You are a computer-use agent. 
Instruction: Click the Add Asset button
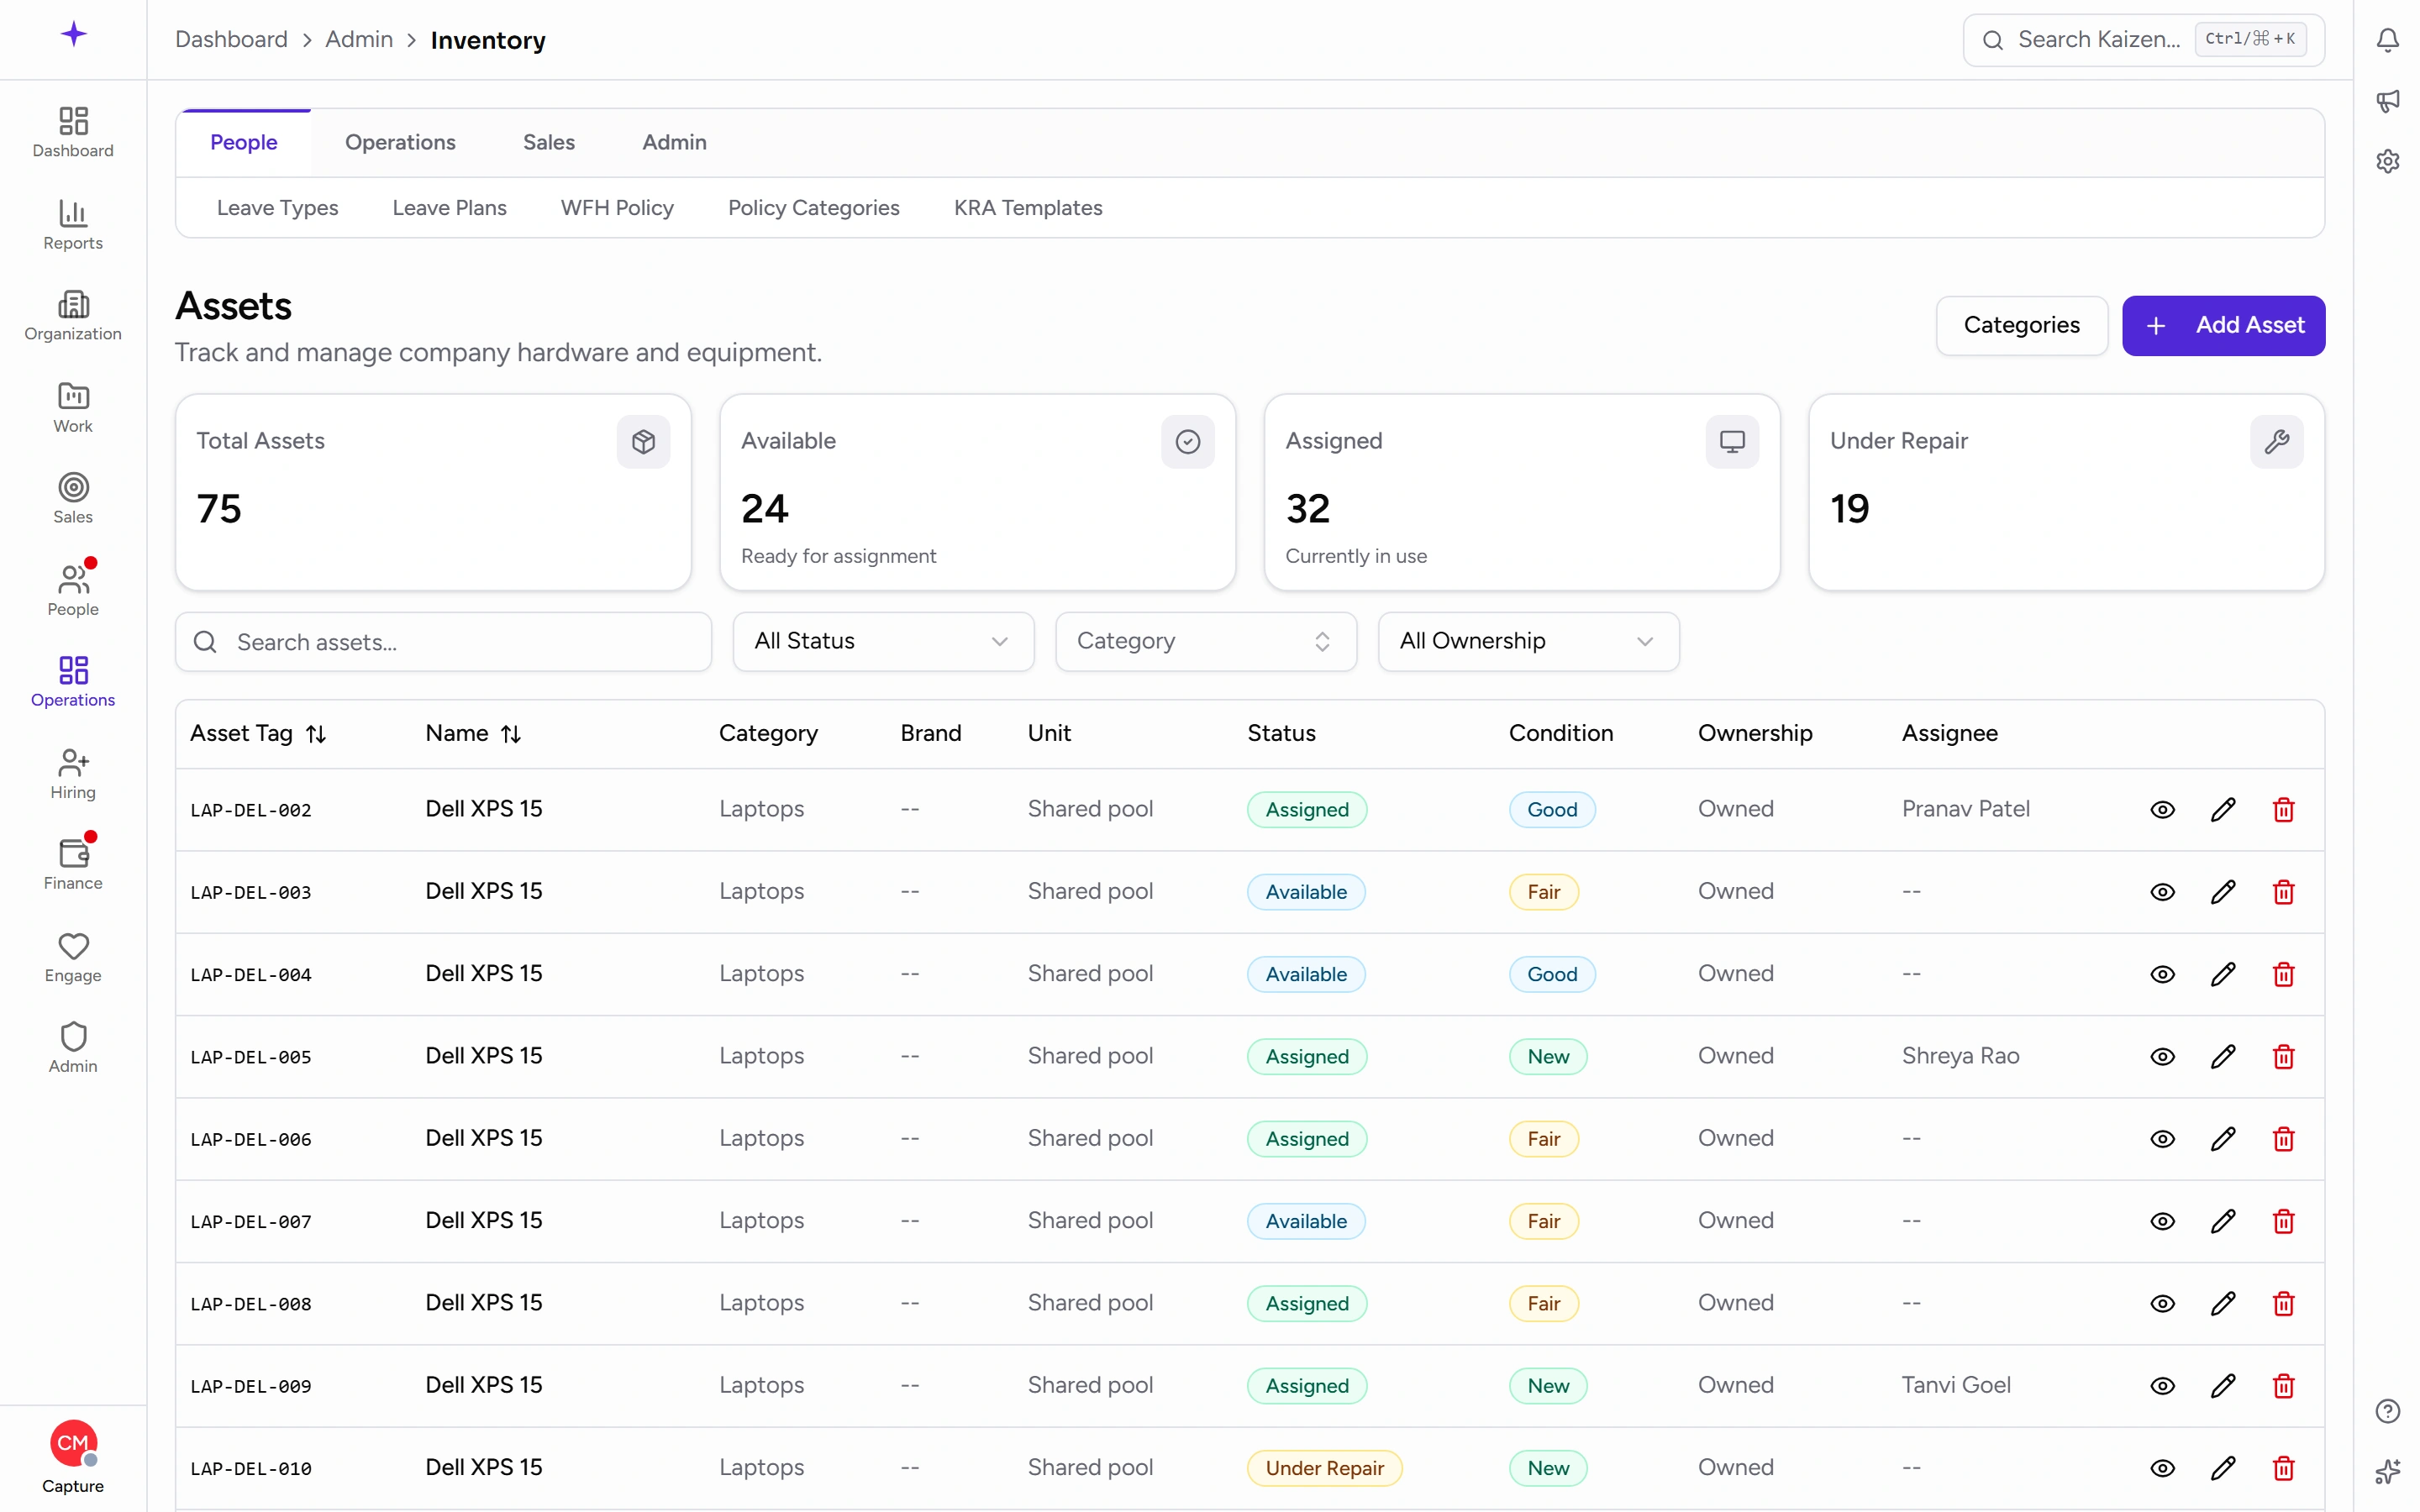[x=2223, y=325]
